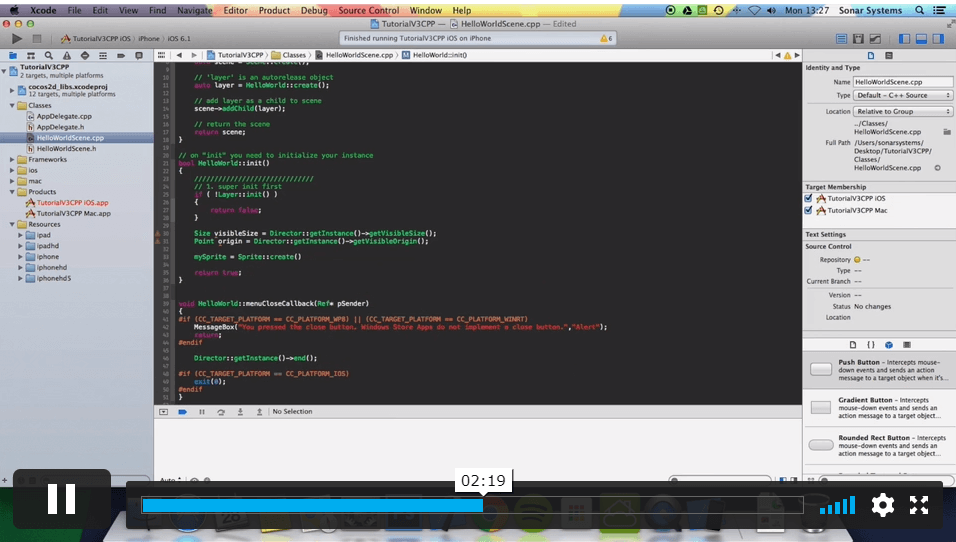Expand the iphonehd5 folder
Viewport: 956px width, 542px height.
coord(20,279)
